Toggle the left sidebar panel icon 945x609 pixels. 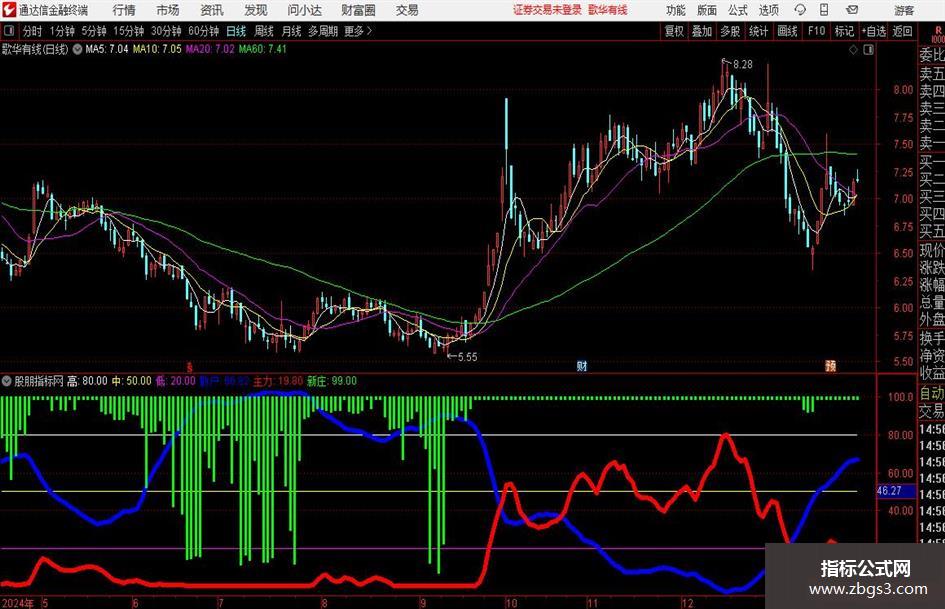click(x=9, y=31)
